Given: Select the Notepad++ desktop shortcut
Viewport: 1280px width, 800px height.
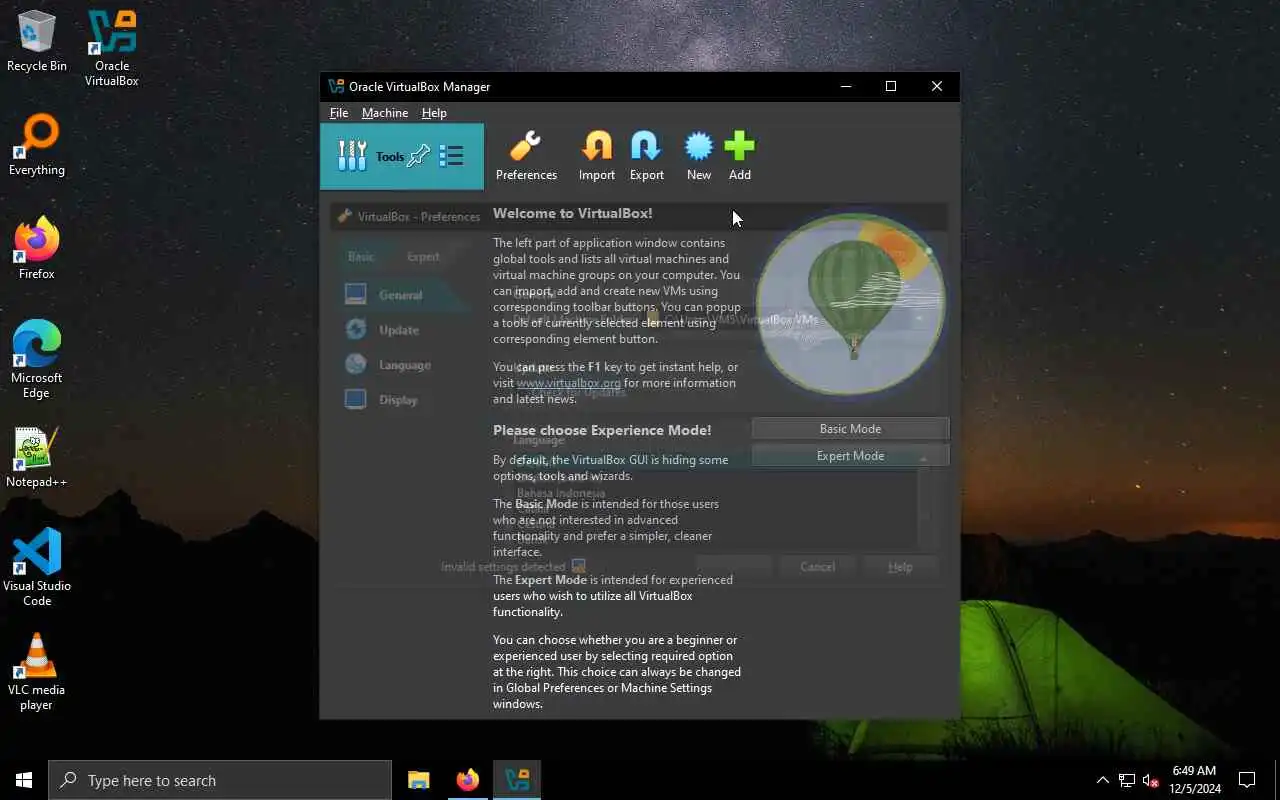Looking at the screenshot, I should pos(37,457).
